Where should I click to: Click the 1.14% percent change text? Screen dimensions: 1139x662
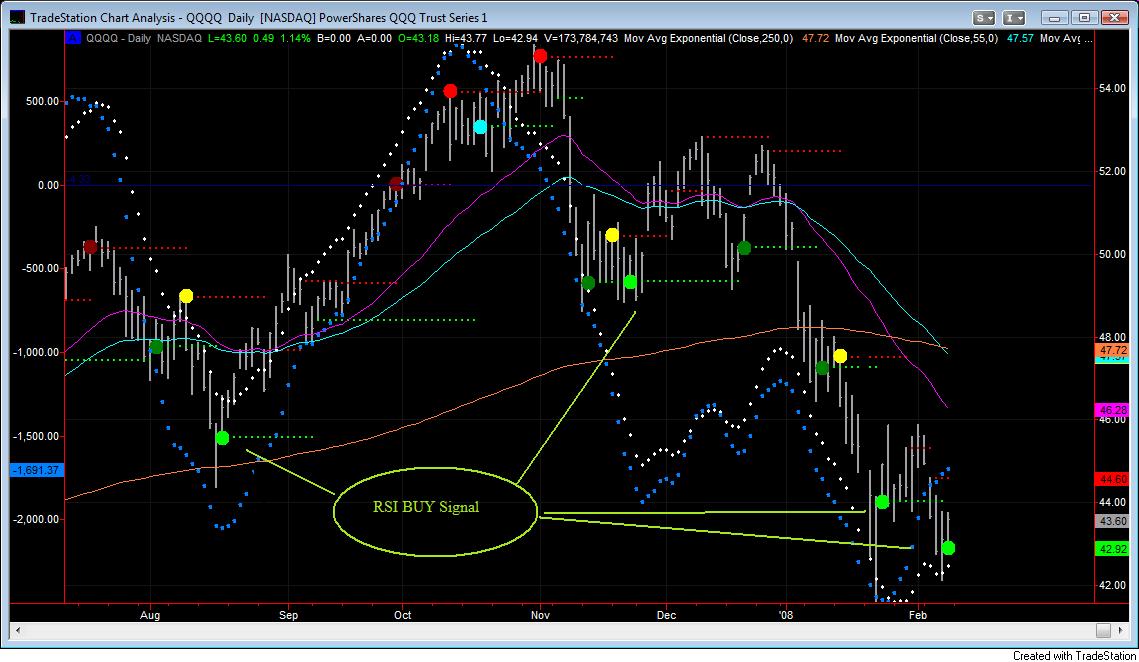click(x=296, y=38)
